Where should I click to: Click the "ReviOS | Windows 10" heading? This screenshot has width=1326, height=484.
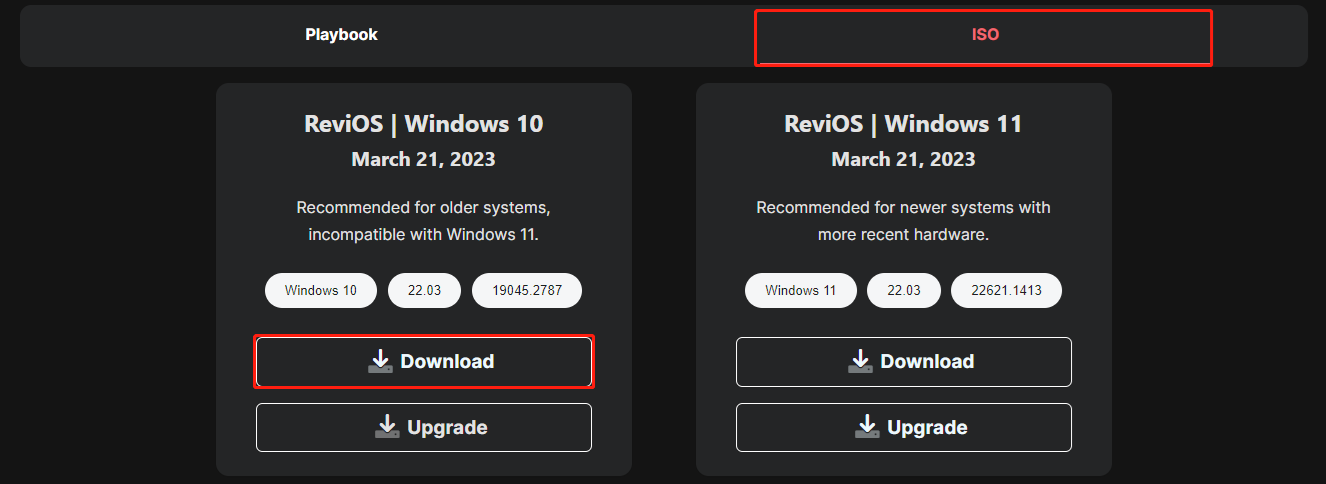423,124
